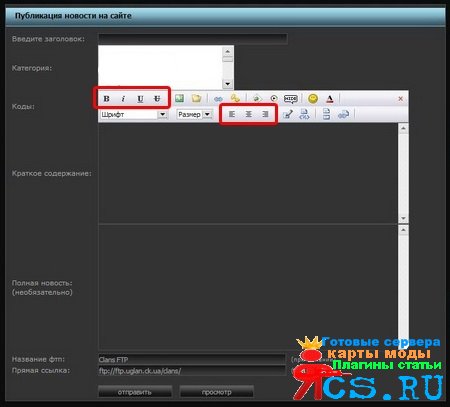Align text to the center
The image size is (450, 407).
[248, 114]
